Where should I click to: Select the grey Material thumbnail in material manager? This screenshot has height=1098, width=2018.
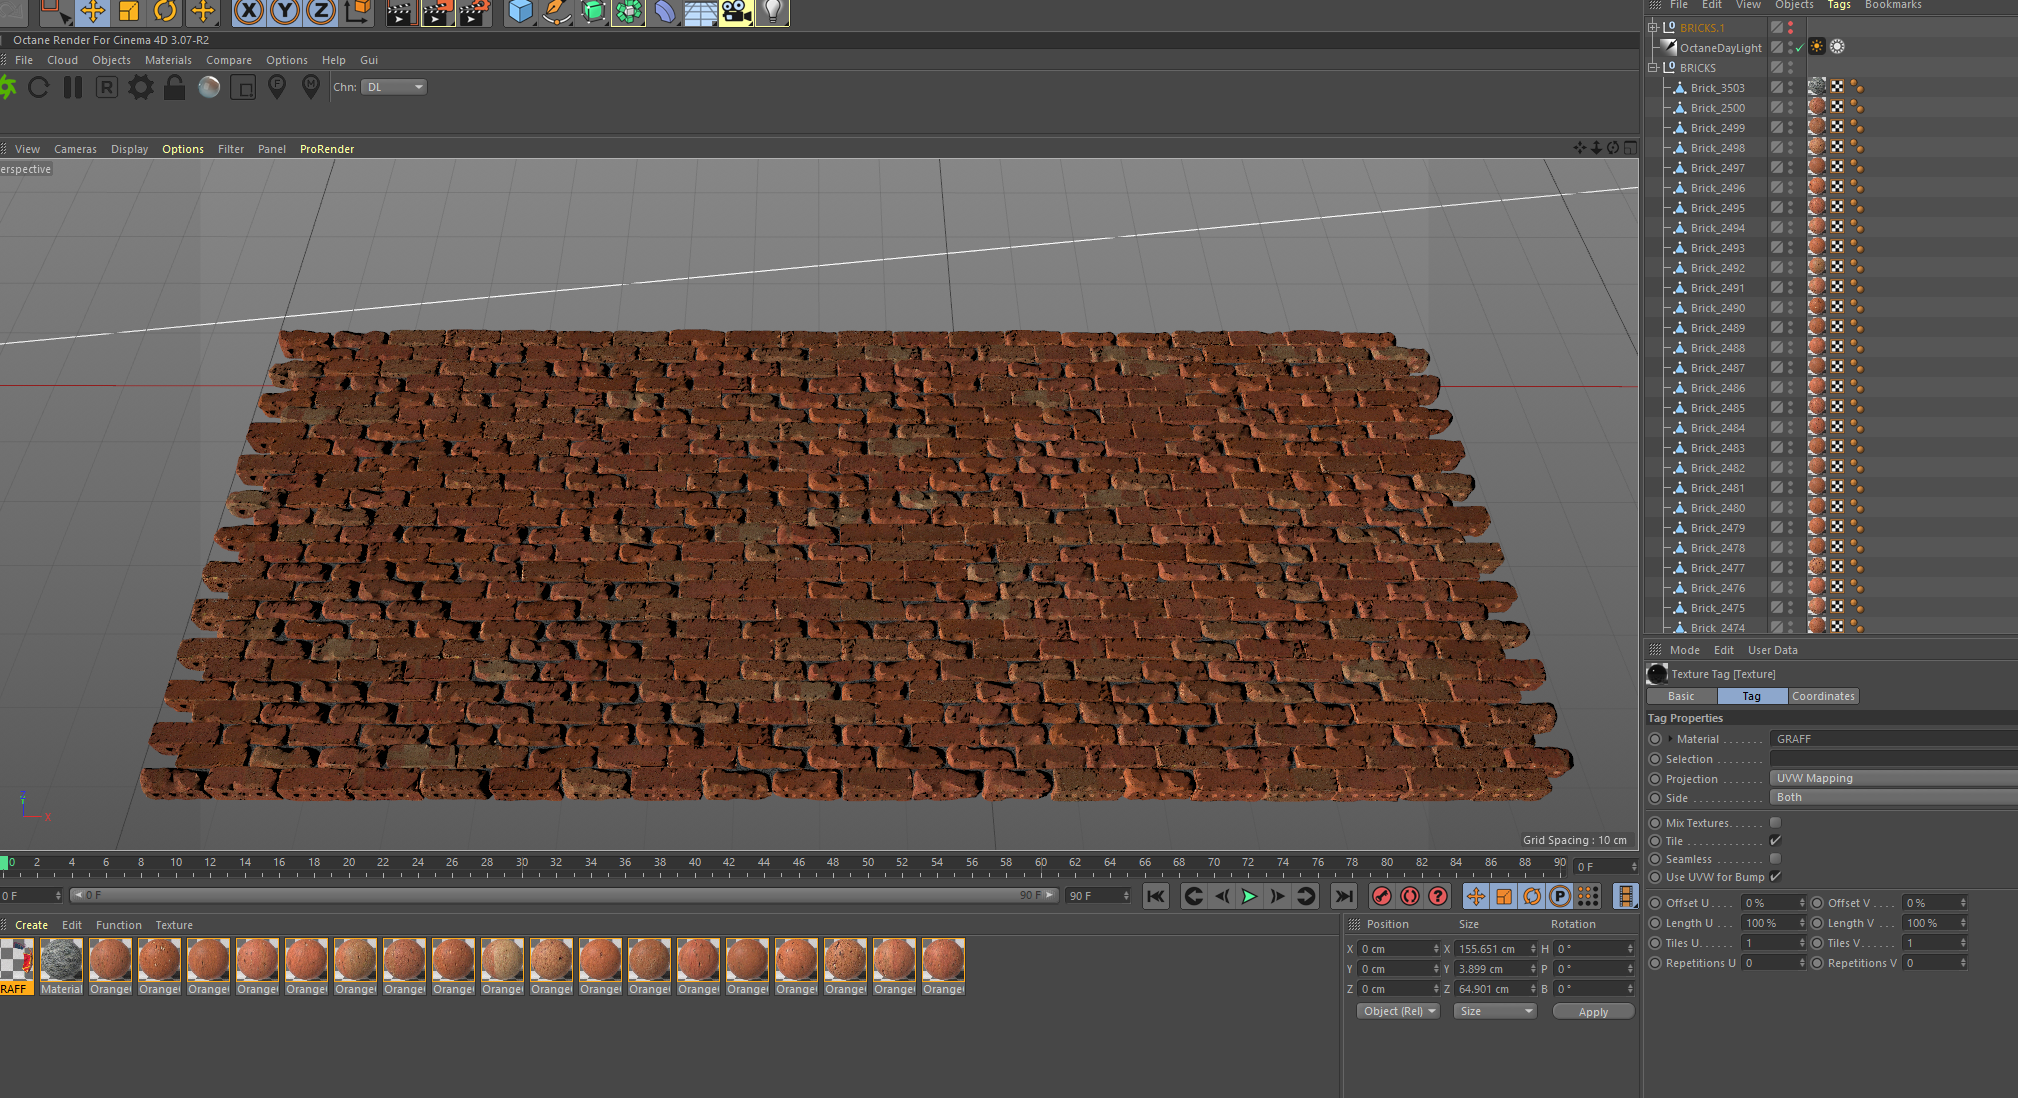tap(61, 961)
